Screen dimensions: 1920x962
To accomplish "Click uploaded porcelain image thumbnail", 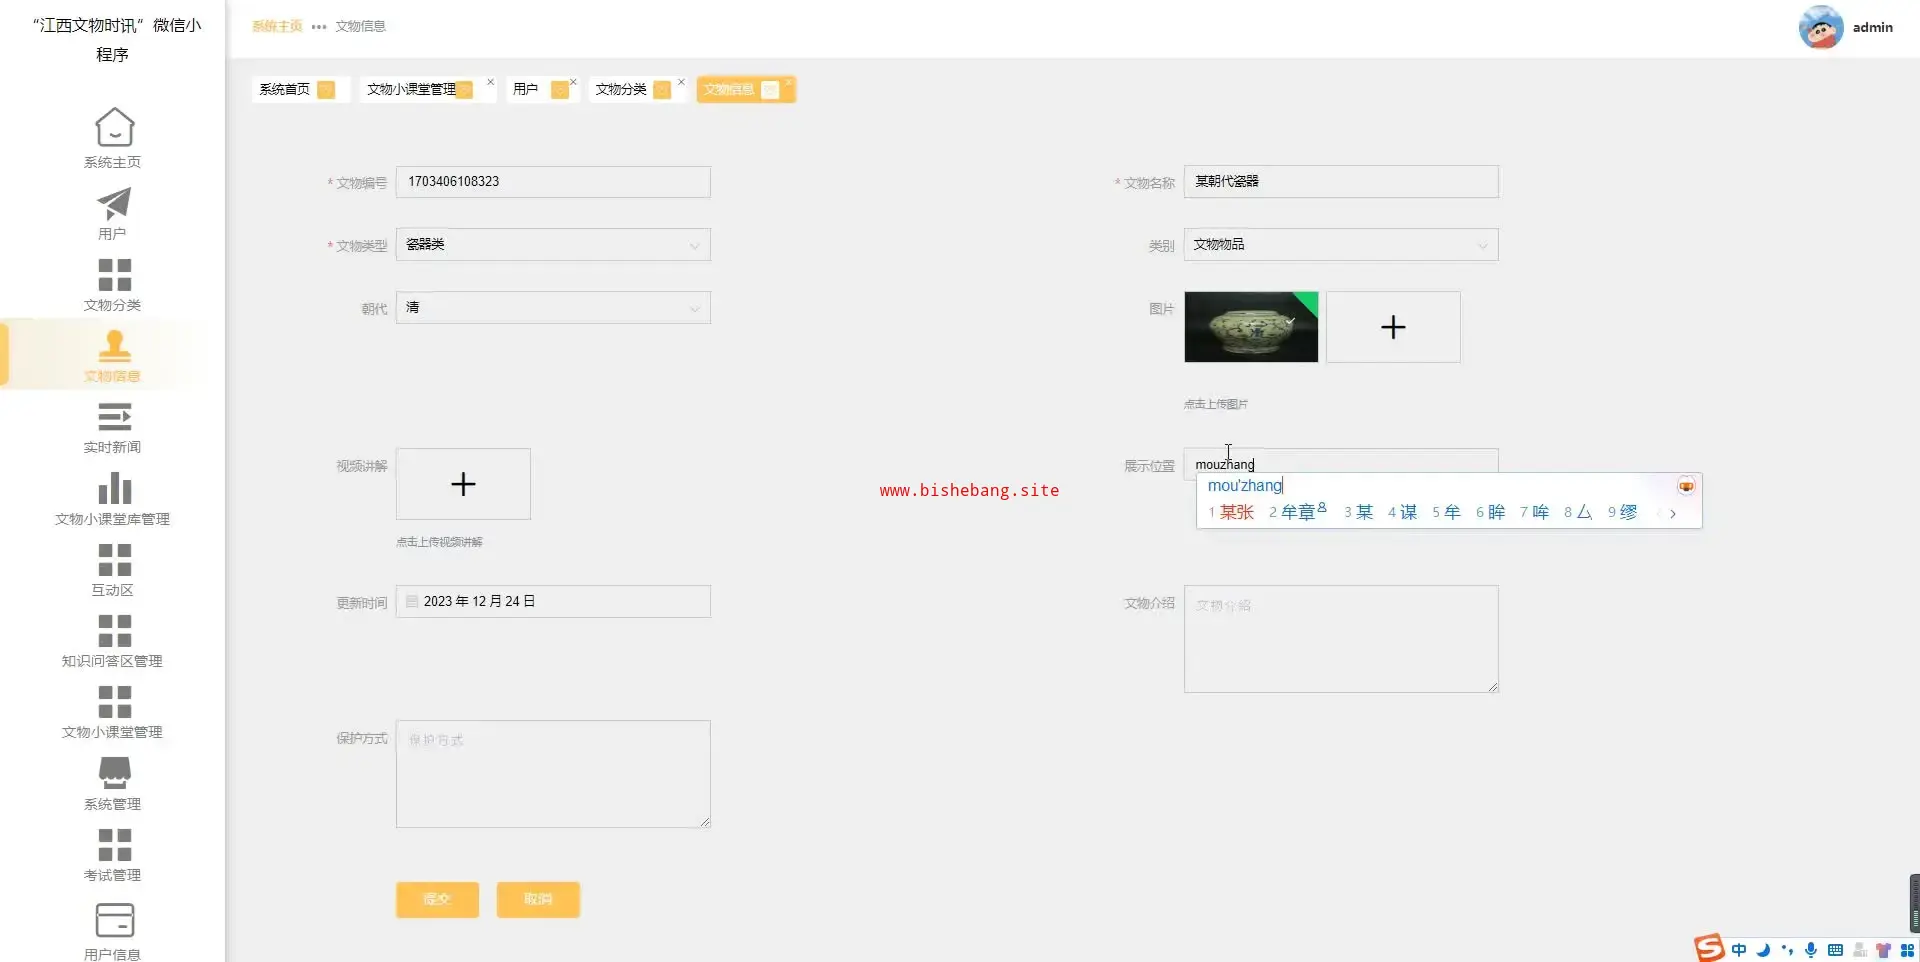I will tap(1251, 327).
